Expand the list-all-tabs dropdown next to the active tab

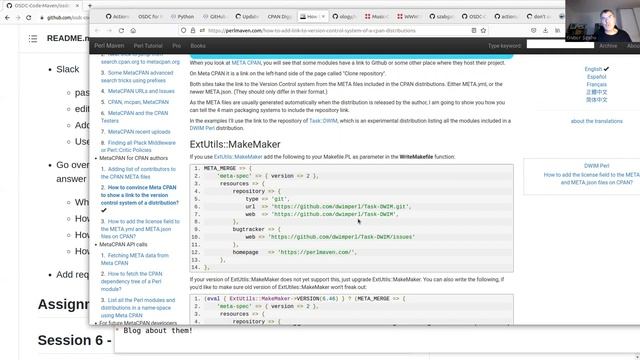click(x=323, y=17)
